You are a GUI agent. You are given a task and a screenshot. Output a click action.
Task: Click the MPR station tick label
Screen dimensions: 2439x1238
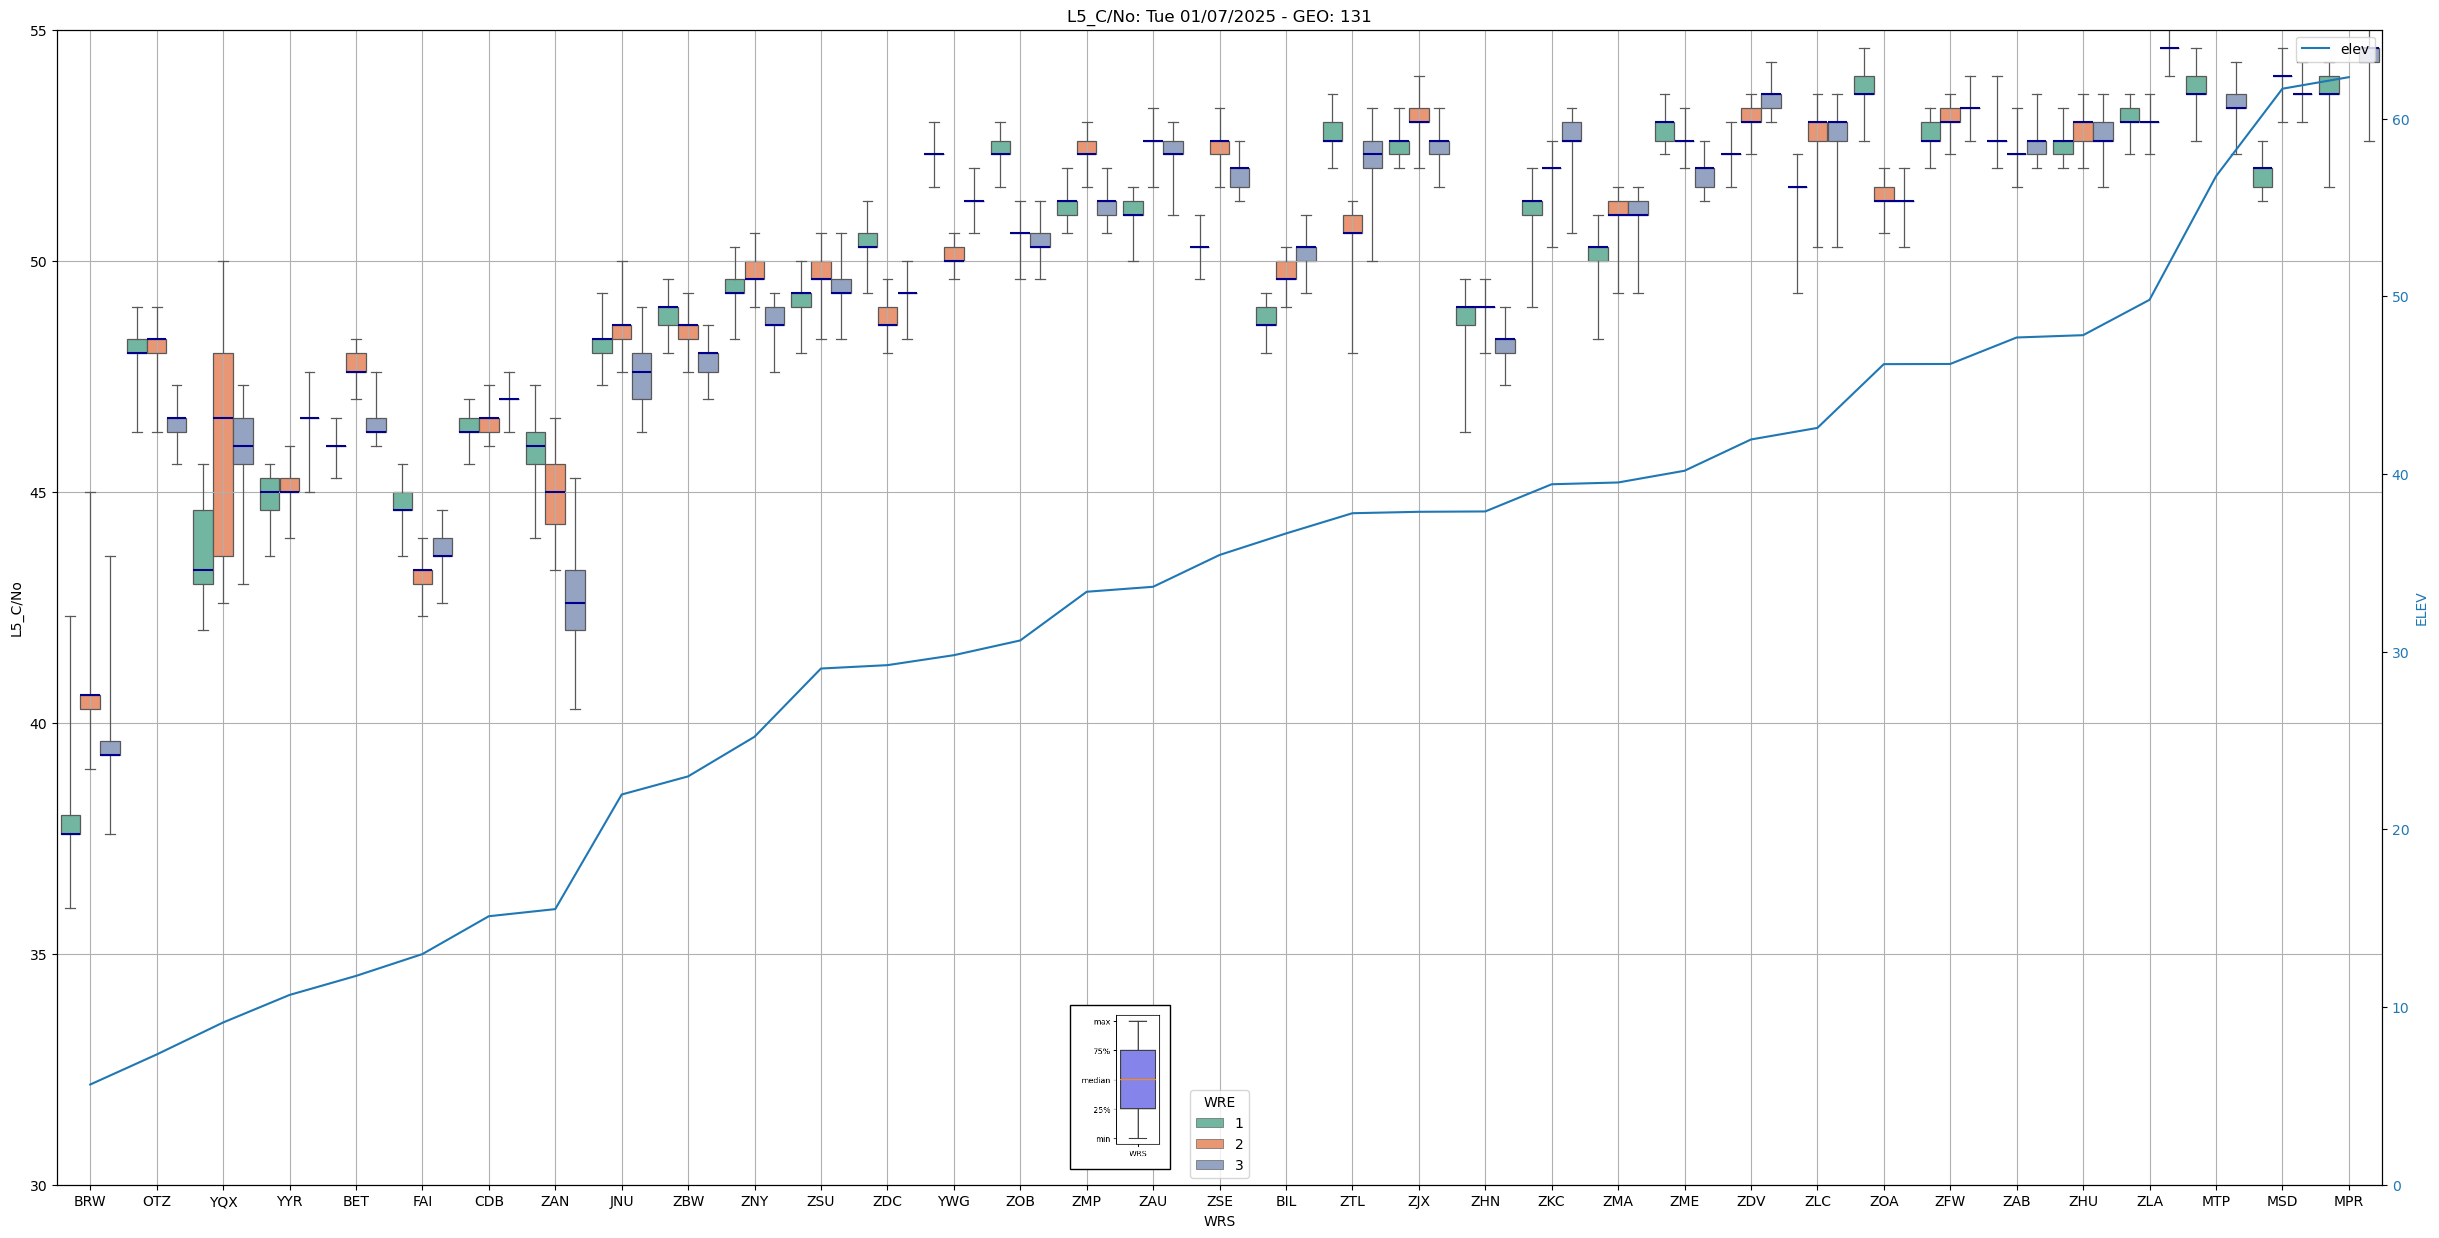2348,1202
